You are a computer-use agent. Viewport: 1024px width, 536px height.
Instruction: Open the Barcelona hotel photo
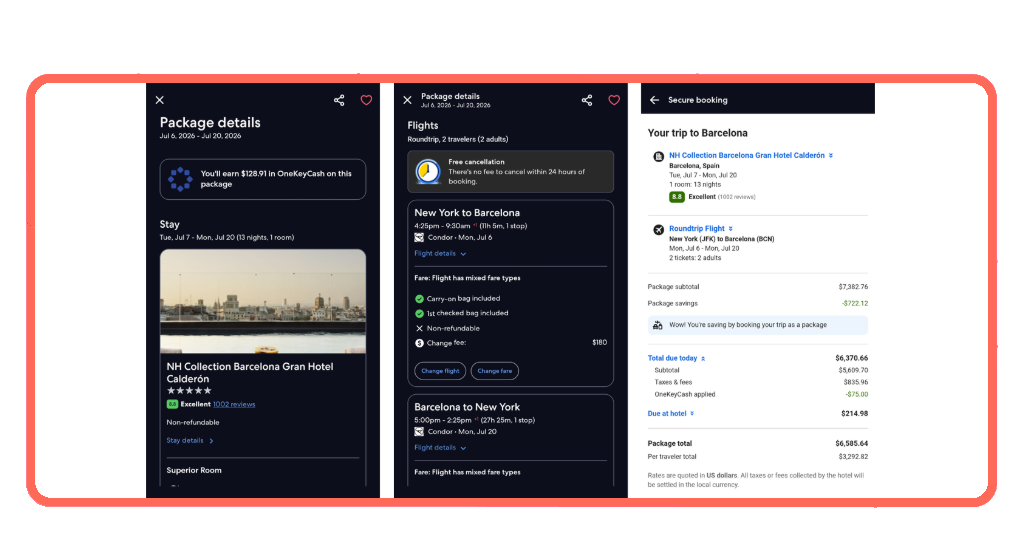(x=263, y=301)
